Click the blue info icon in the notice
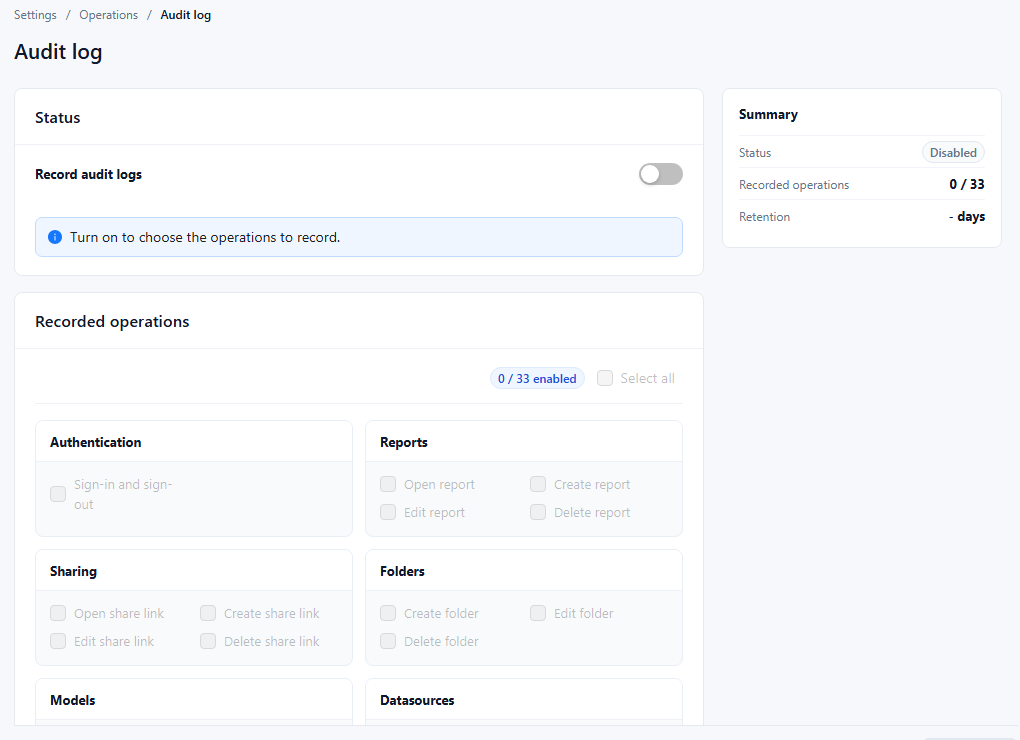 55,237
